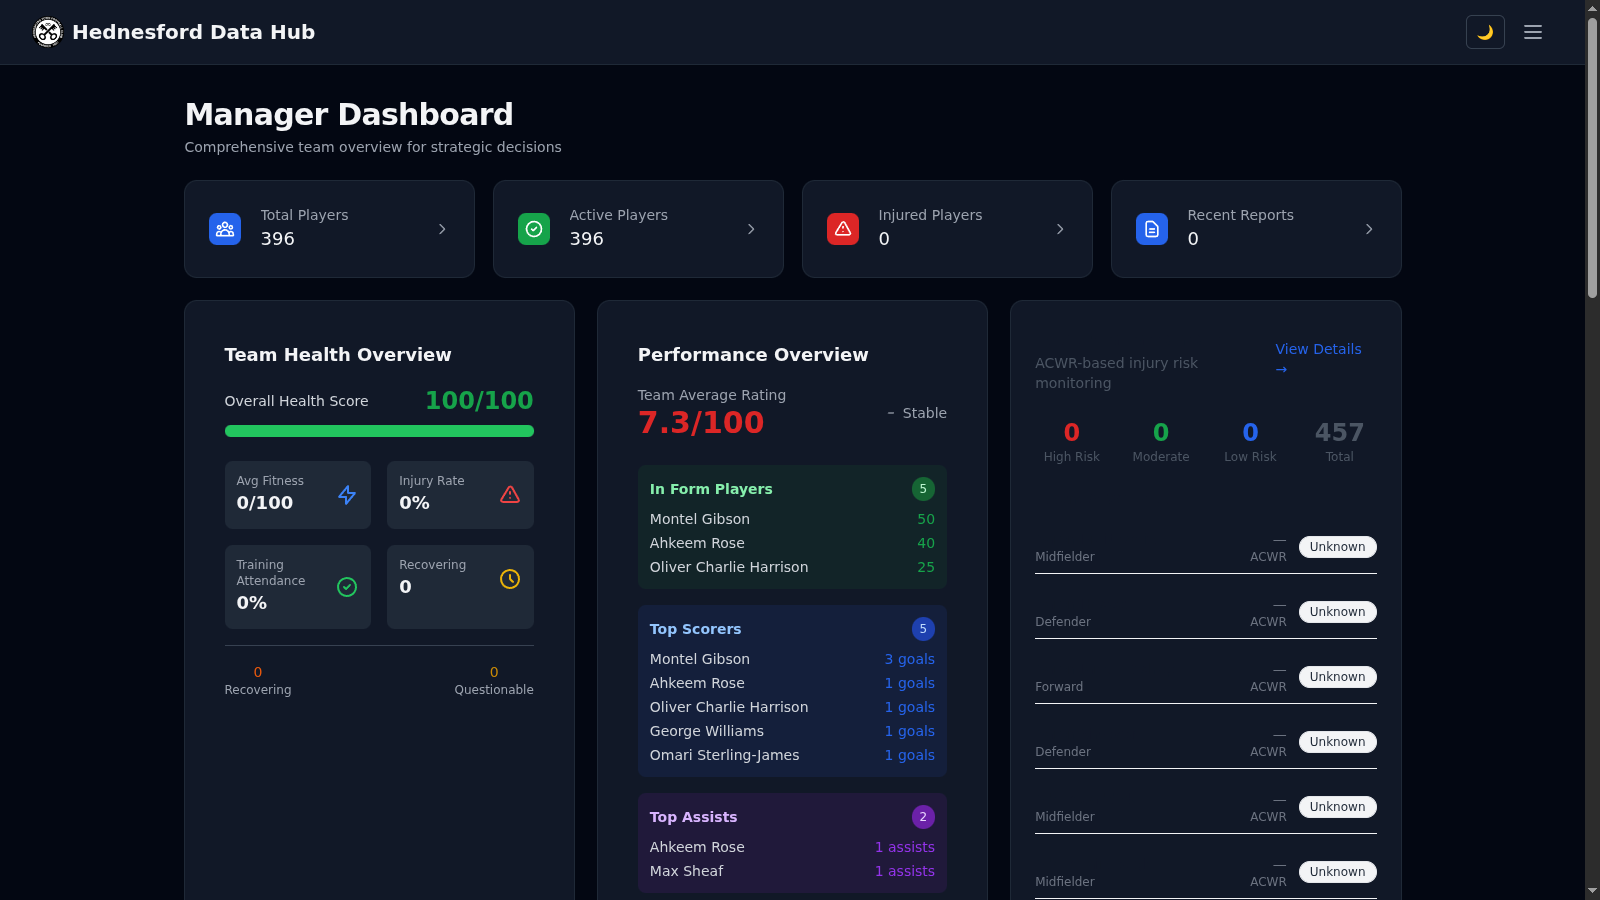
Task: Click the Overall Health Score progress bar
Action: click(x=379, y=431)
